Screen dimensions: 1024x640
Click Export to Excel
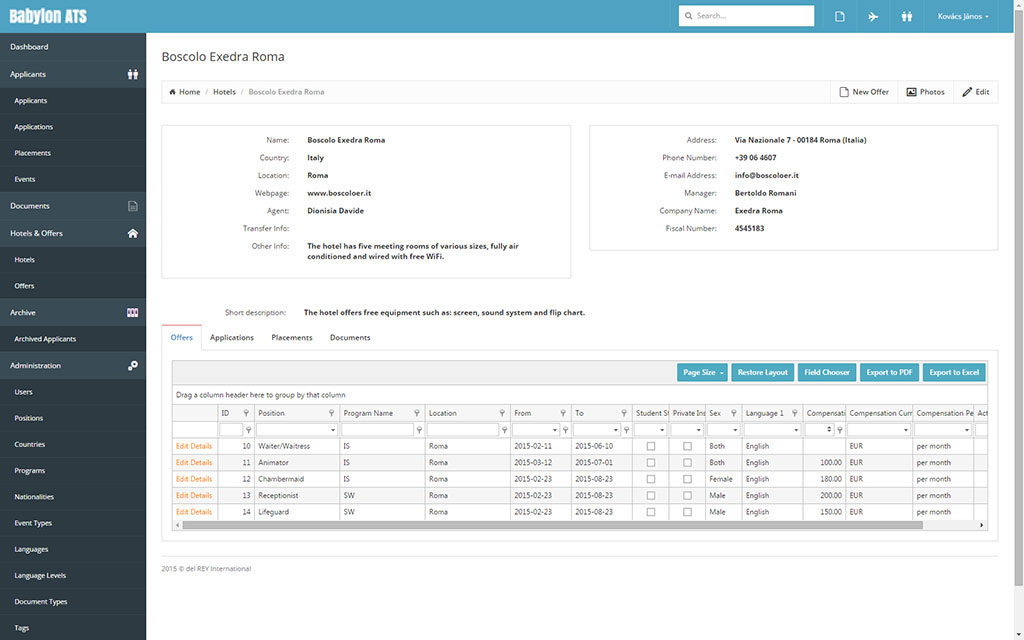tap(954, 373)
